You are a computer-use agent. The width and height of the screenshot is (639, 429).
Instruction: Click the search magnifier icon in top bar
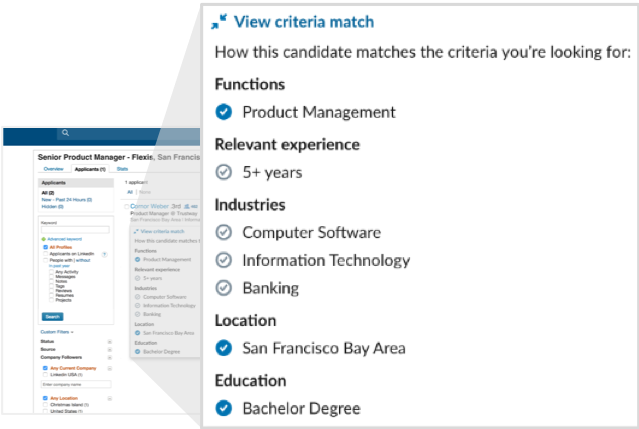click(66, 132)
